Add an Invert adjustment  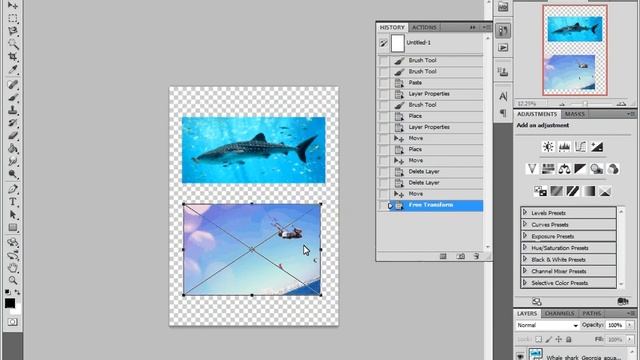pos(540,191)
